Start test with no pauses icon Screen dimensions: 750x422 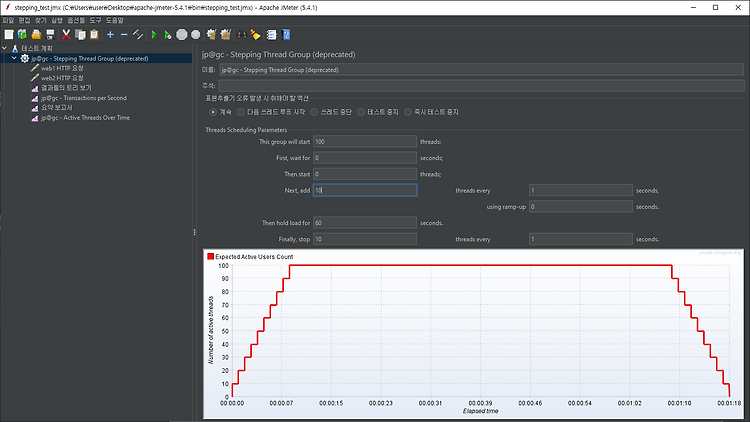pos(167,34)
